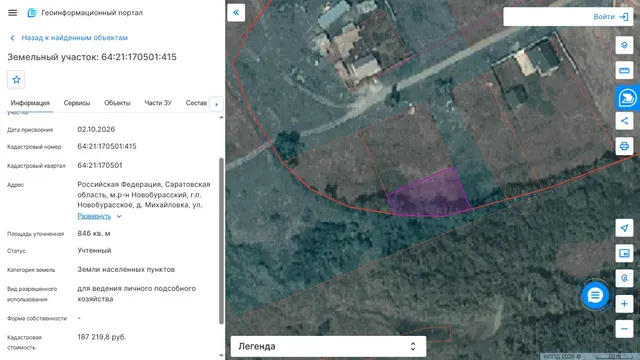
Task: Collapse the side panel with double chevron
Action: click(236, 13)
